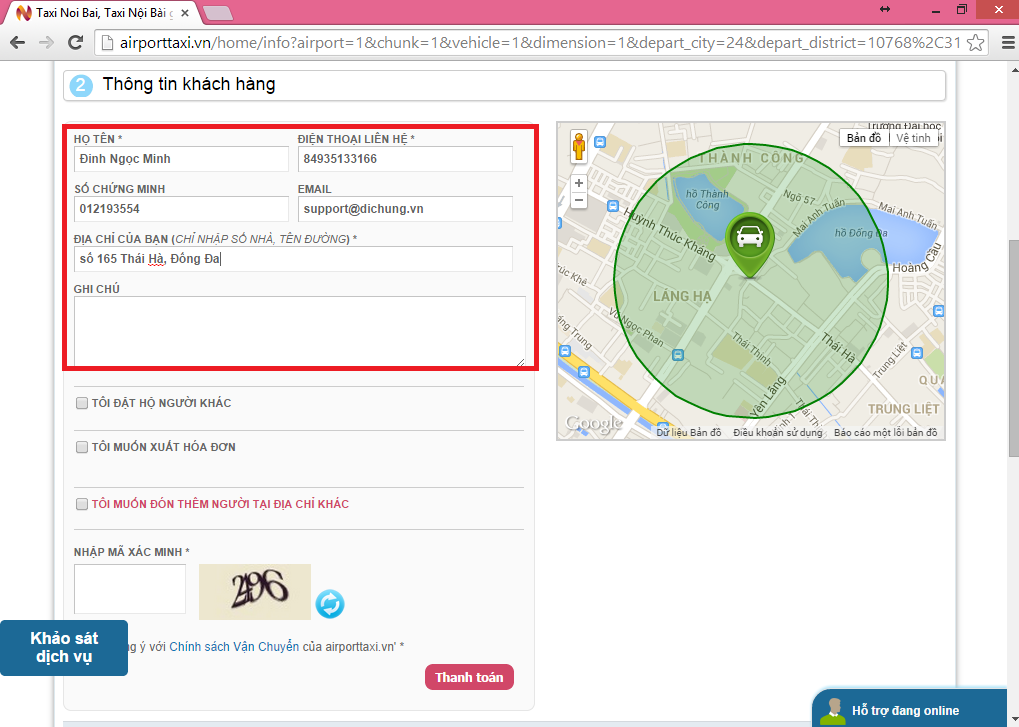Click the captcha refresh icon
Image resolution: width=1019 pixels, height=727 pixels.
click(330, 604)
